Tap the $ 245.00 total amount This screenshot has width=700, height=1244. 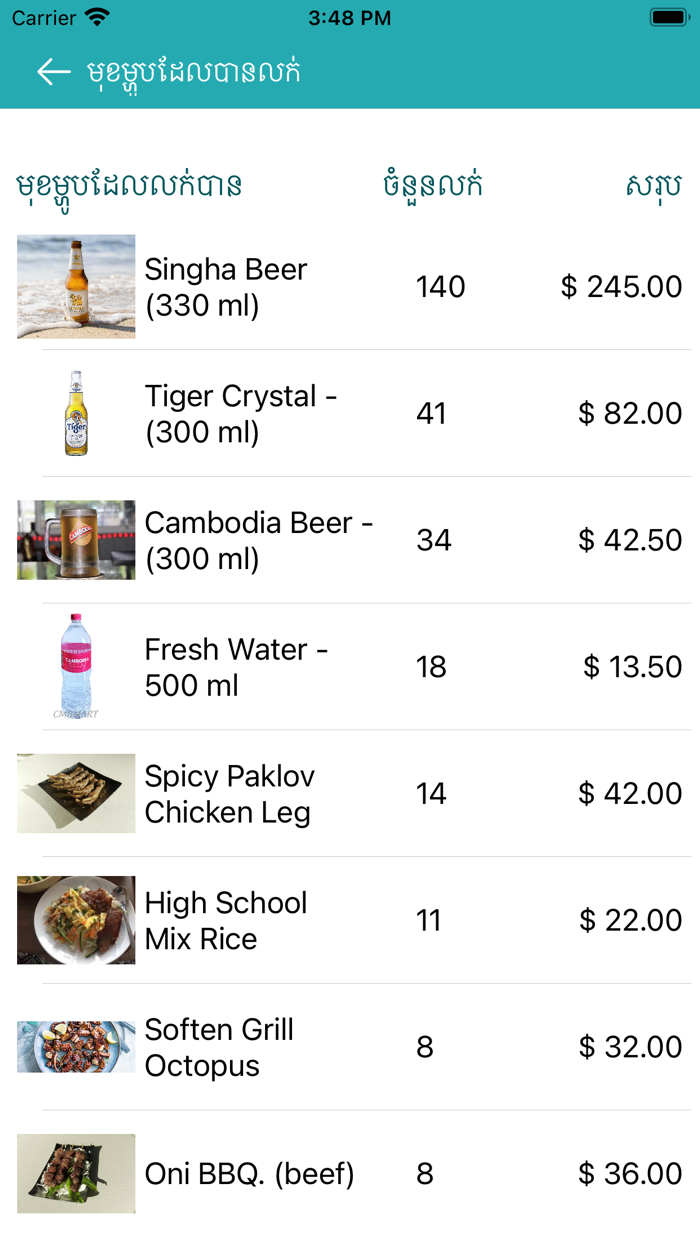[621, 287]
